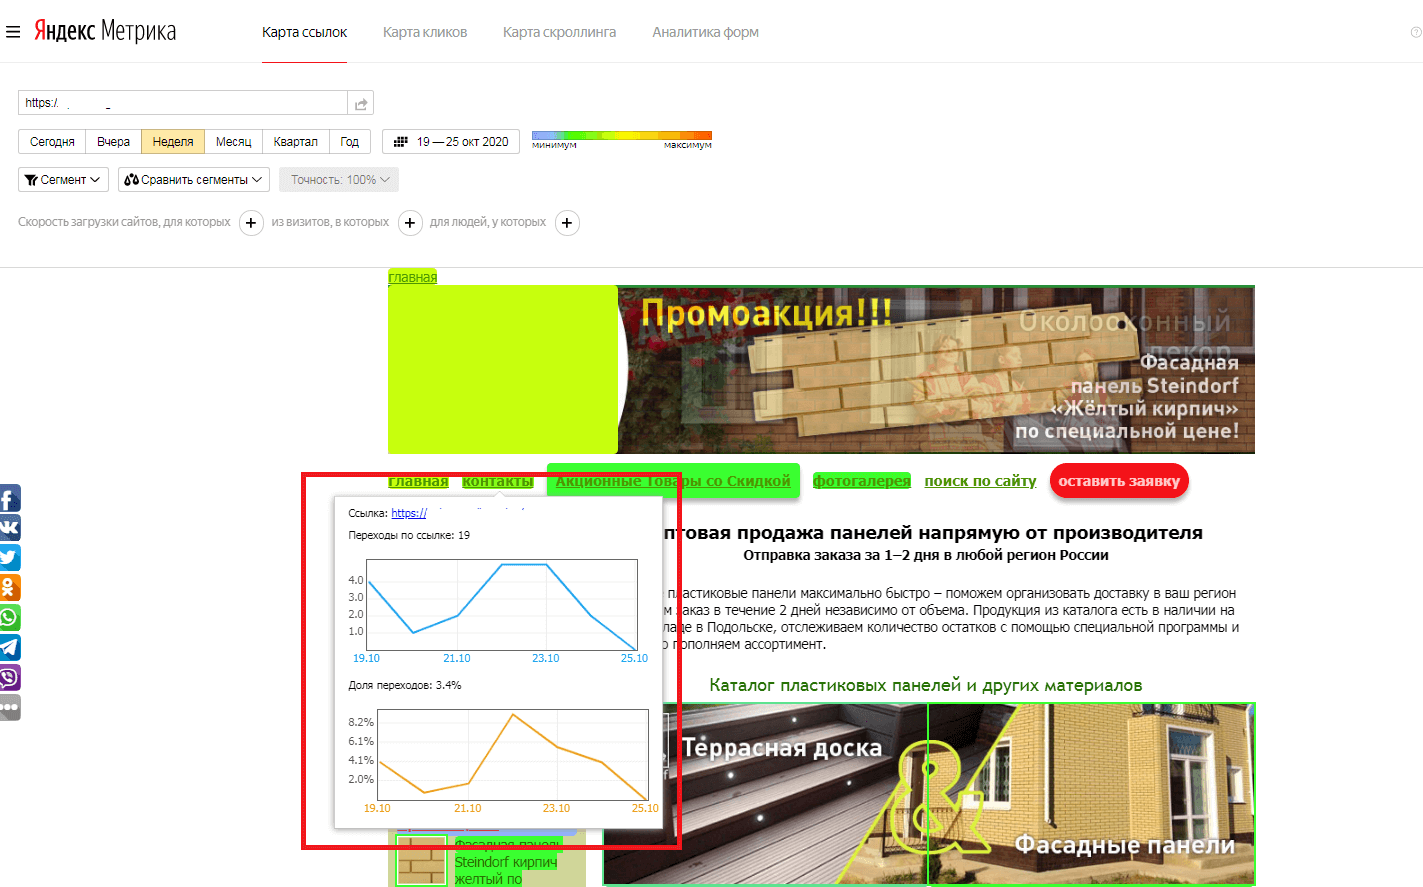Open the Аналитика форм tab
This screenshot has width=1423, height=887.
705,31
